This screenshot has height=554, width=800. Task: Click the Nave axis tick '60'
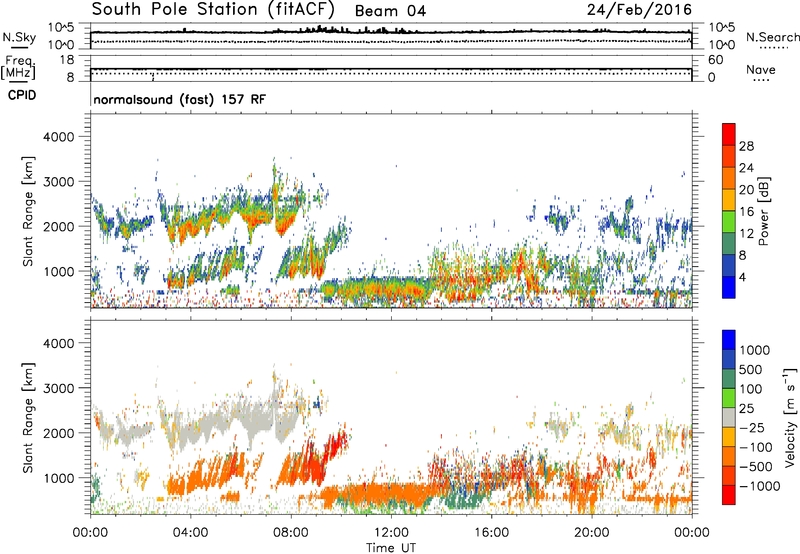[715, 60]
